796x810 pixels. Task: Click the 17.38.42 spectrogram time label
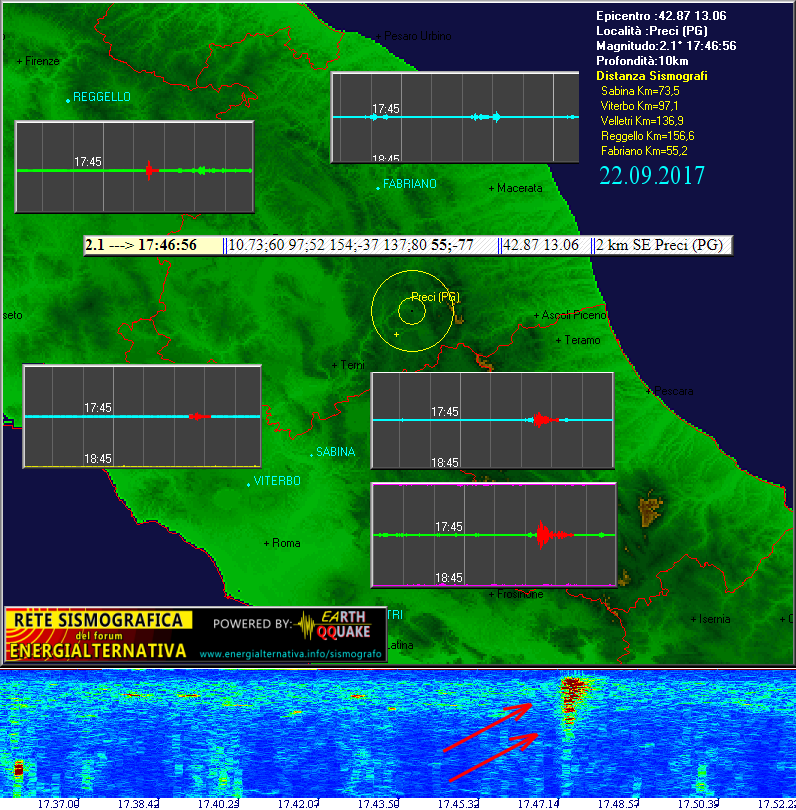[138, 804]
